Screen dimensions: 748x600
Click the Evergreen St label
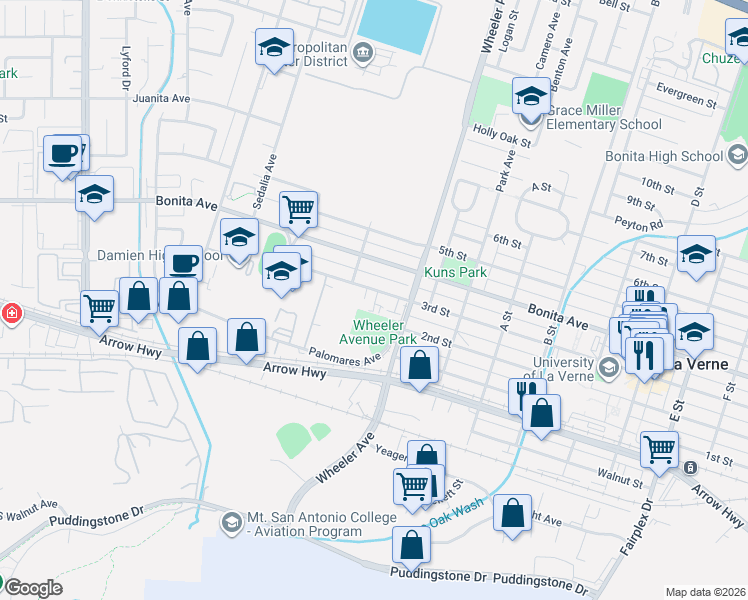pos(686,95)
